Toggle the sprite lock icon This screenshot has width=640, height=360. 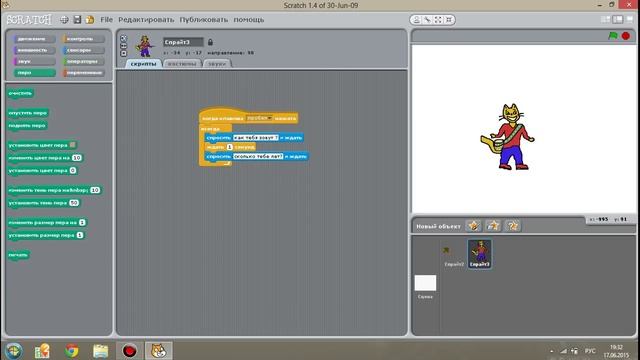click(x=210, y=42)
